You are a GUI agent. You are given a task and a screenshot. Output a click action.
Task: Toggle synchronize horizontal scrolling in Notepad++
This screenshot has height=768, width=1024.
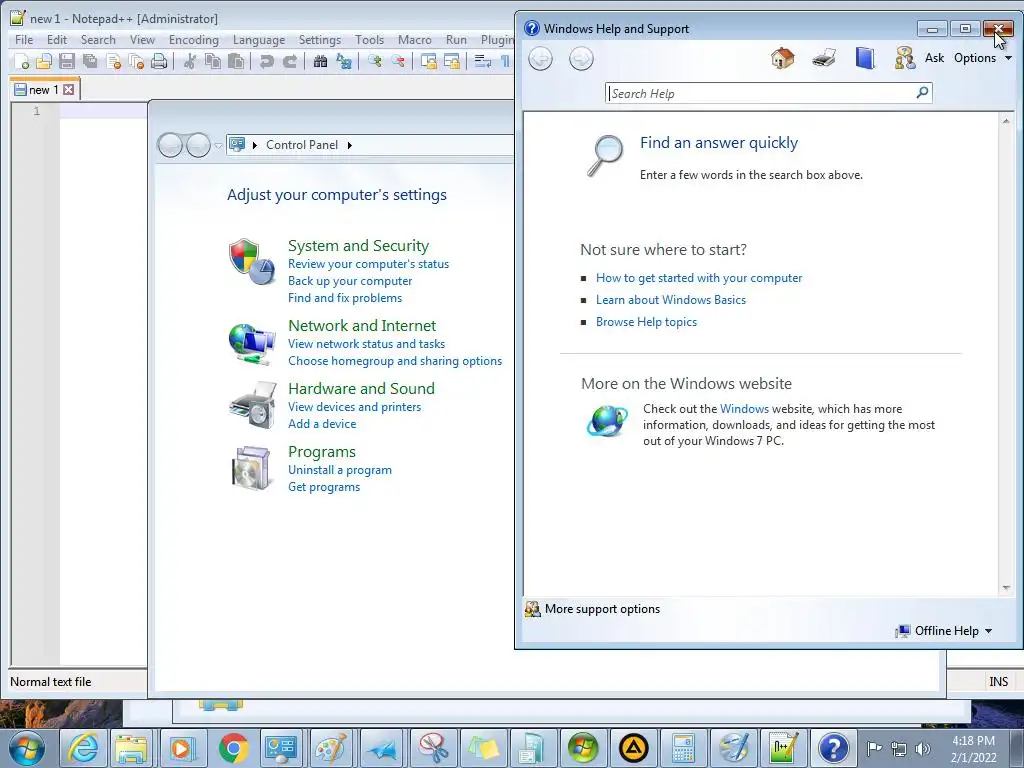[452, 61]
